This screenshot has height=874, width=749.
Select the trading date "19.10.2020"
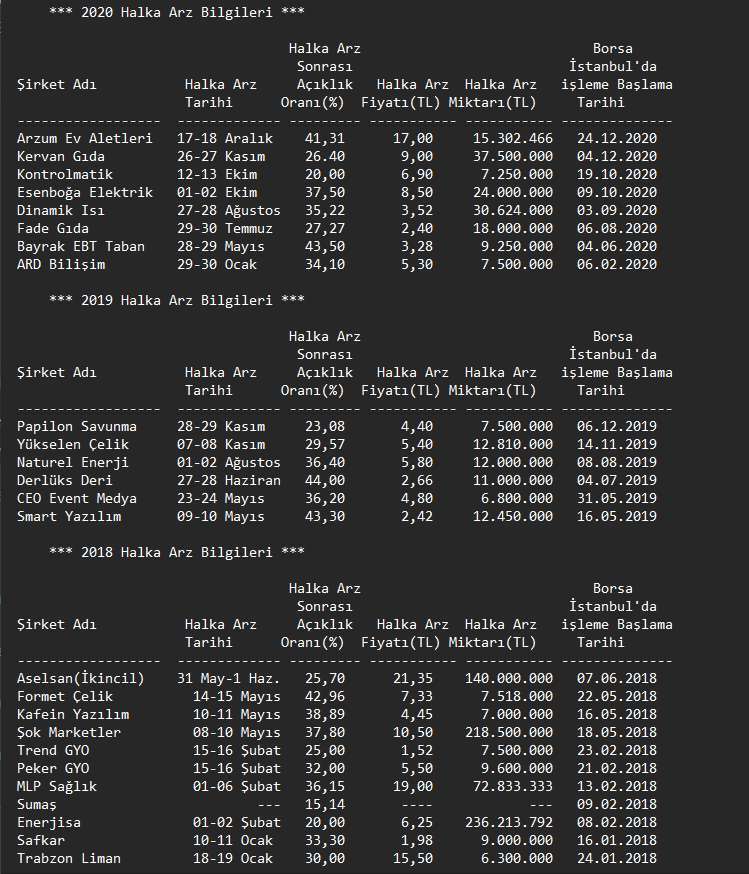(x=617, y=174)
